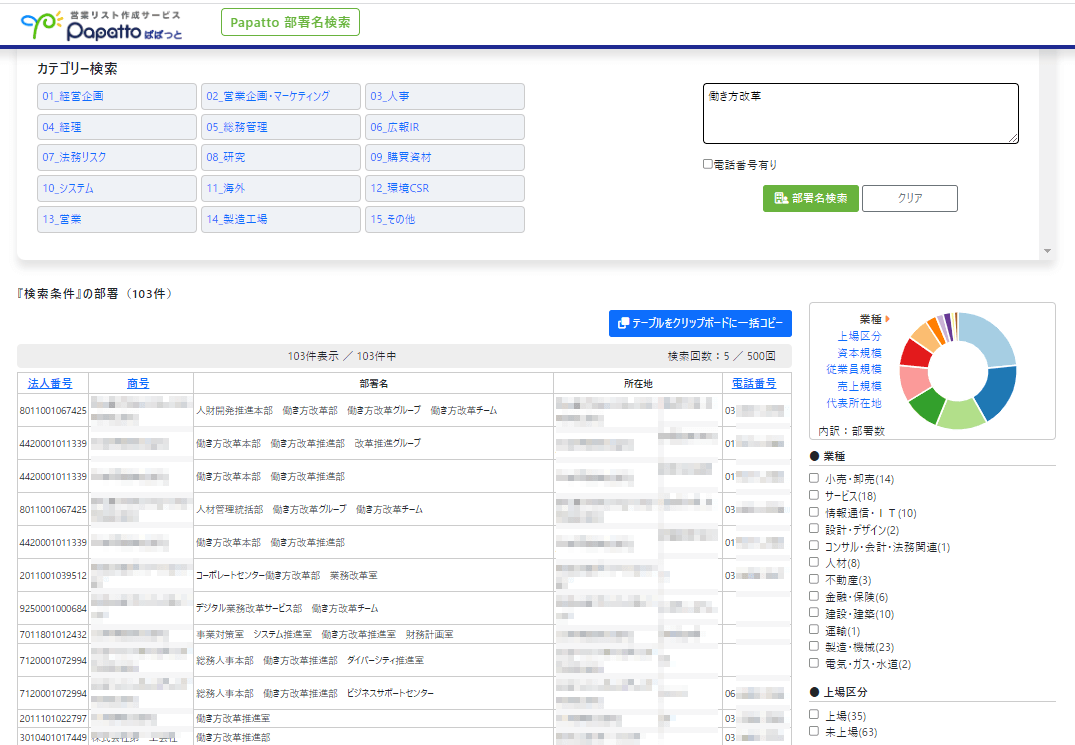Click corporate number 2011101022797 cell
This screenshot has width=1075, height=745.
(53, 719)
